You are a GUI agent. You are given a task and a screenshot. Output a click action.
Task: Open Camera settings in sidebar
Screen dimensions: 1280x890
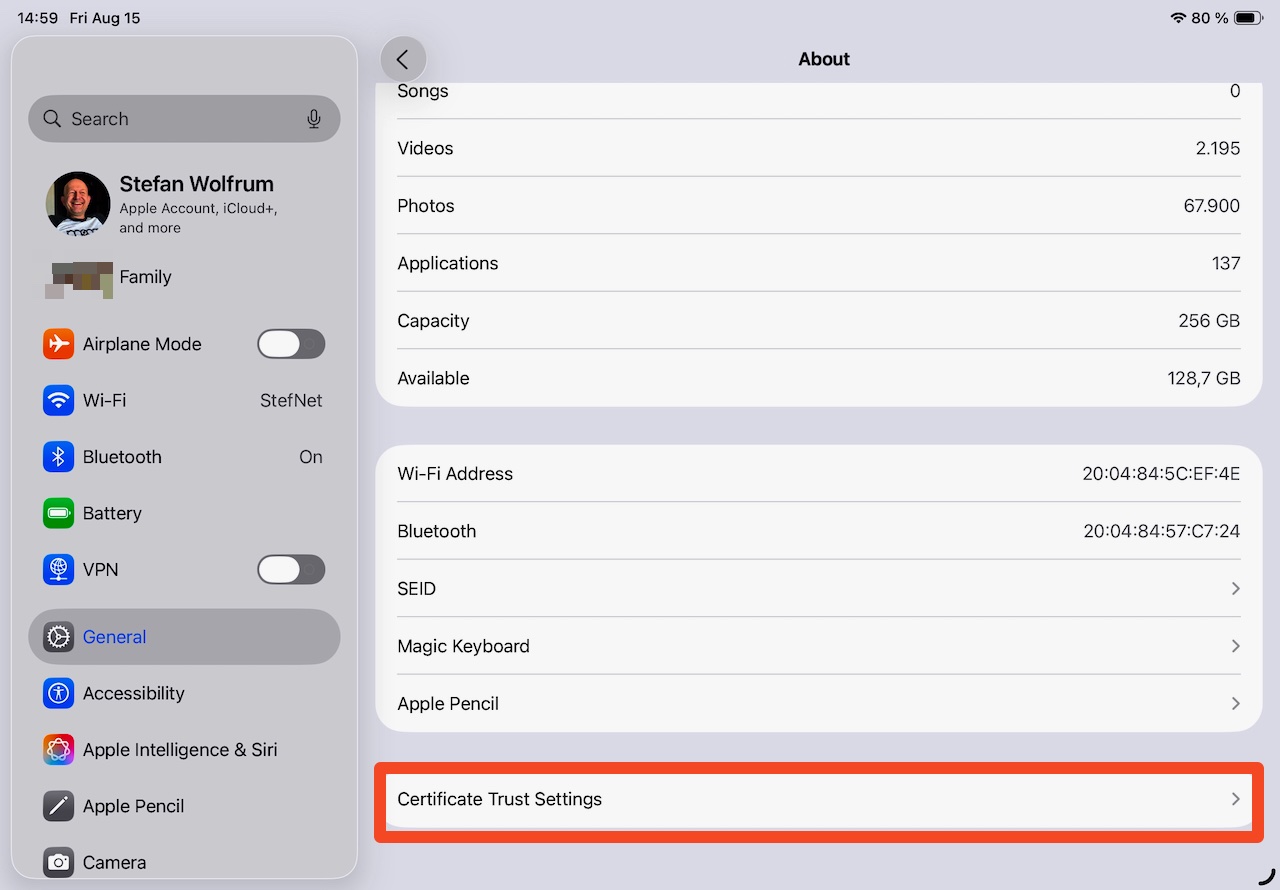pos(184,862)
